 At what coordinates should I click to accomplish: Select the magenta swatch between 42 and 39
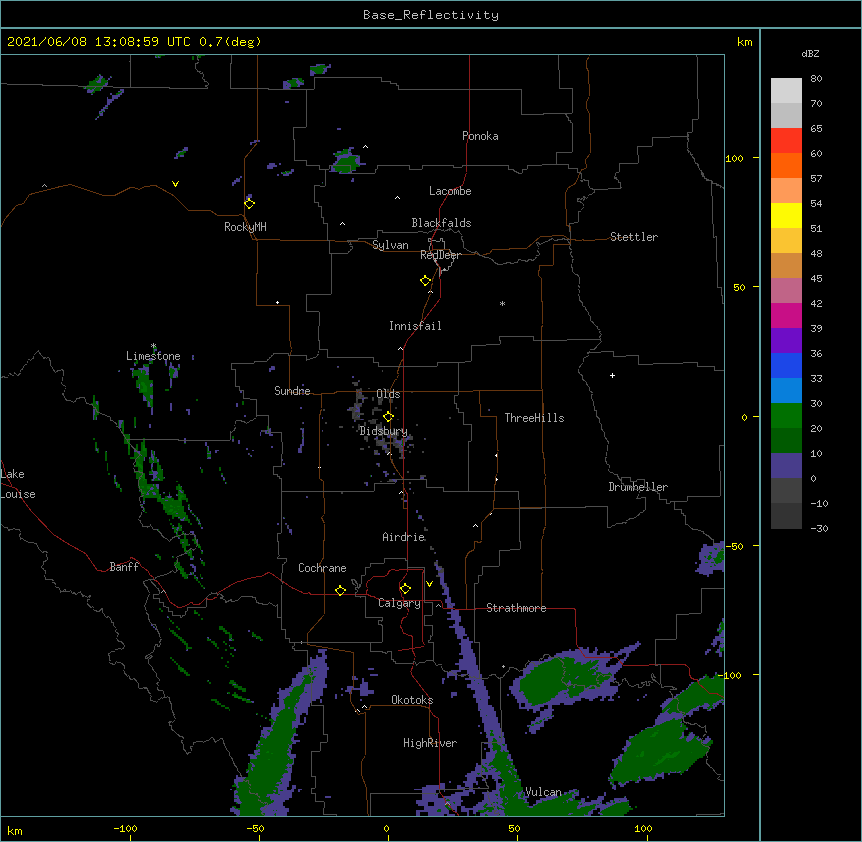pos(786,315)
